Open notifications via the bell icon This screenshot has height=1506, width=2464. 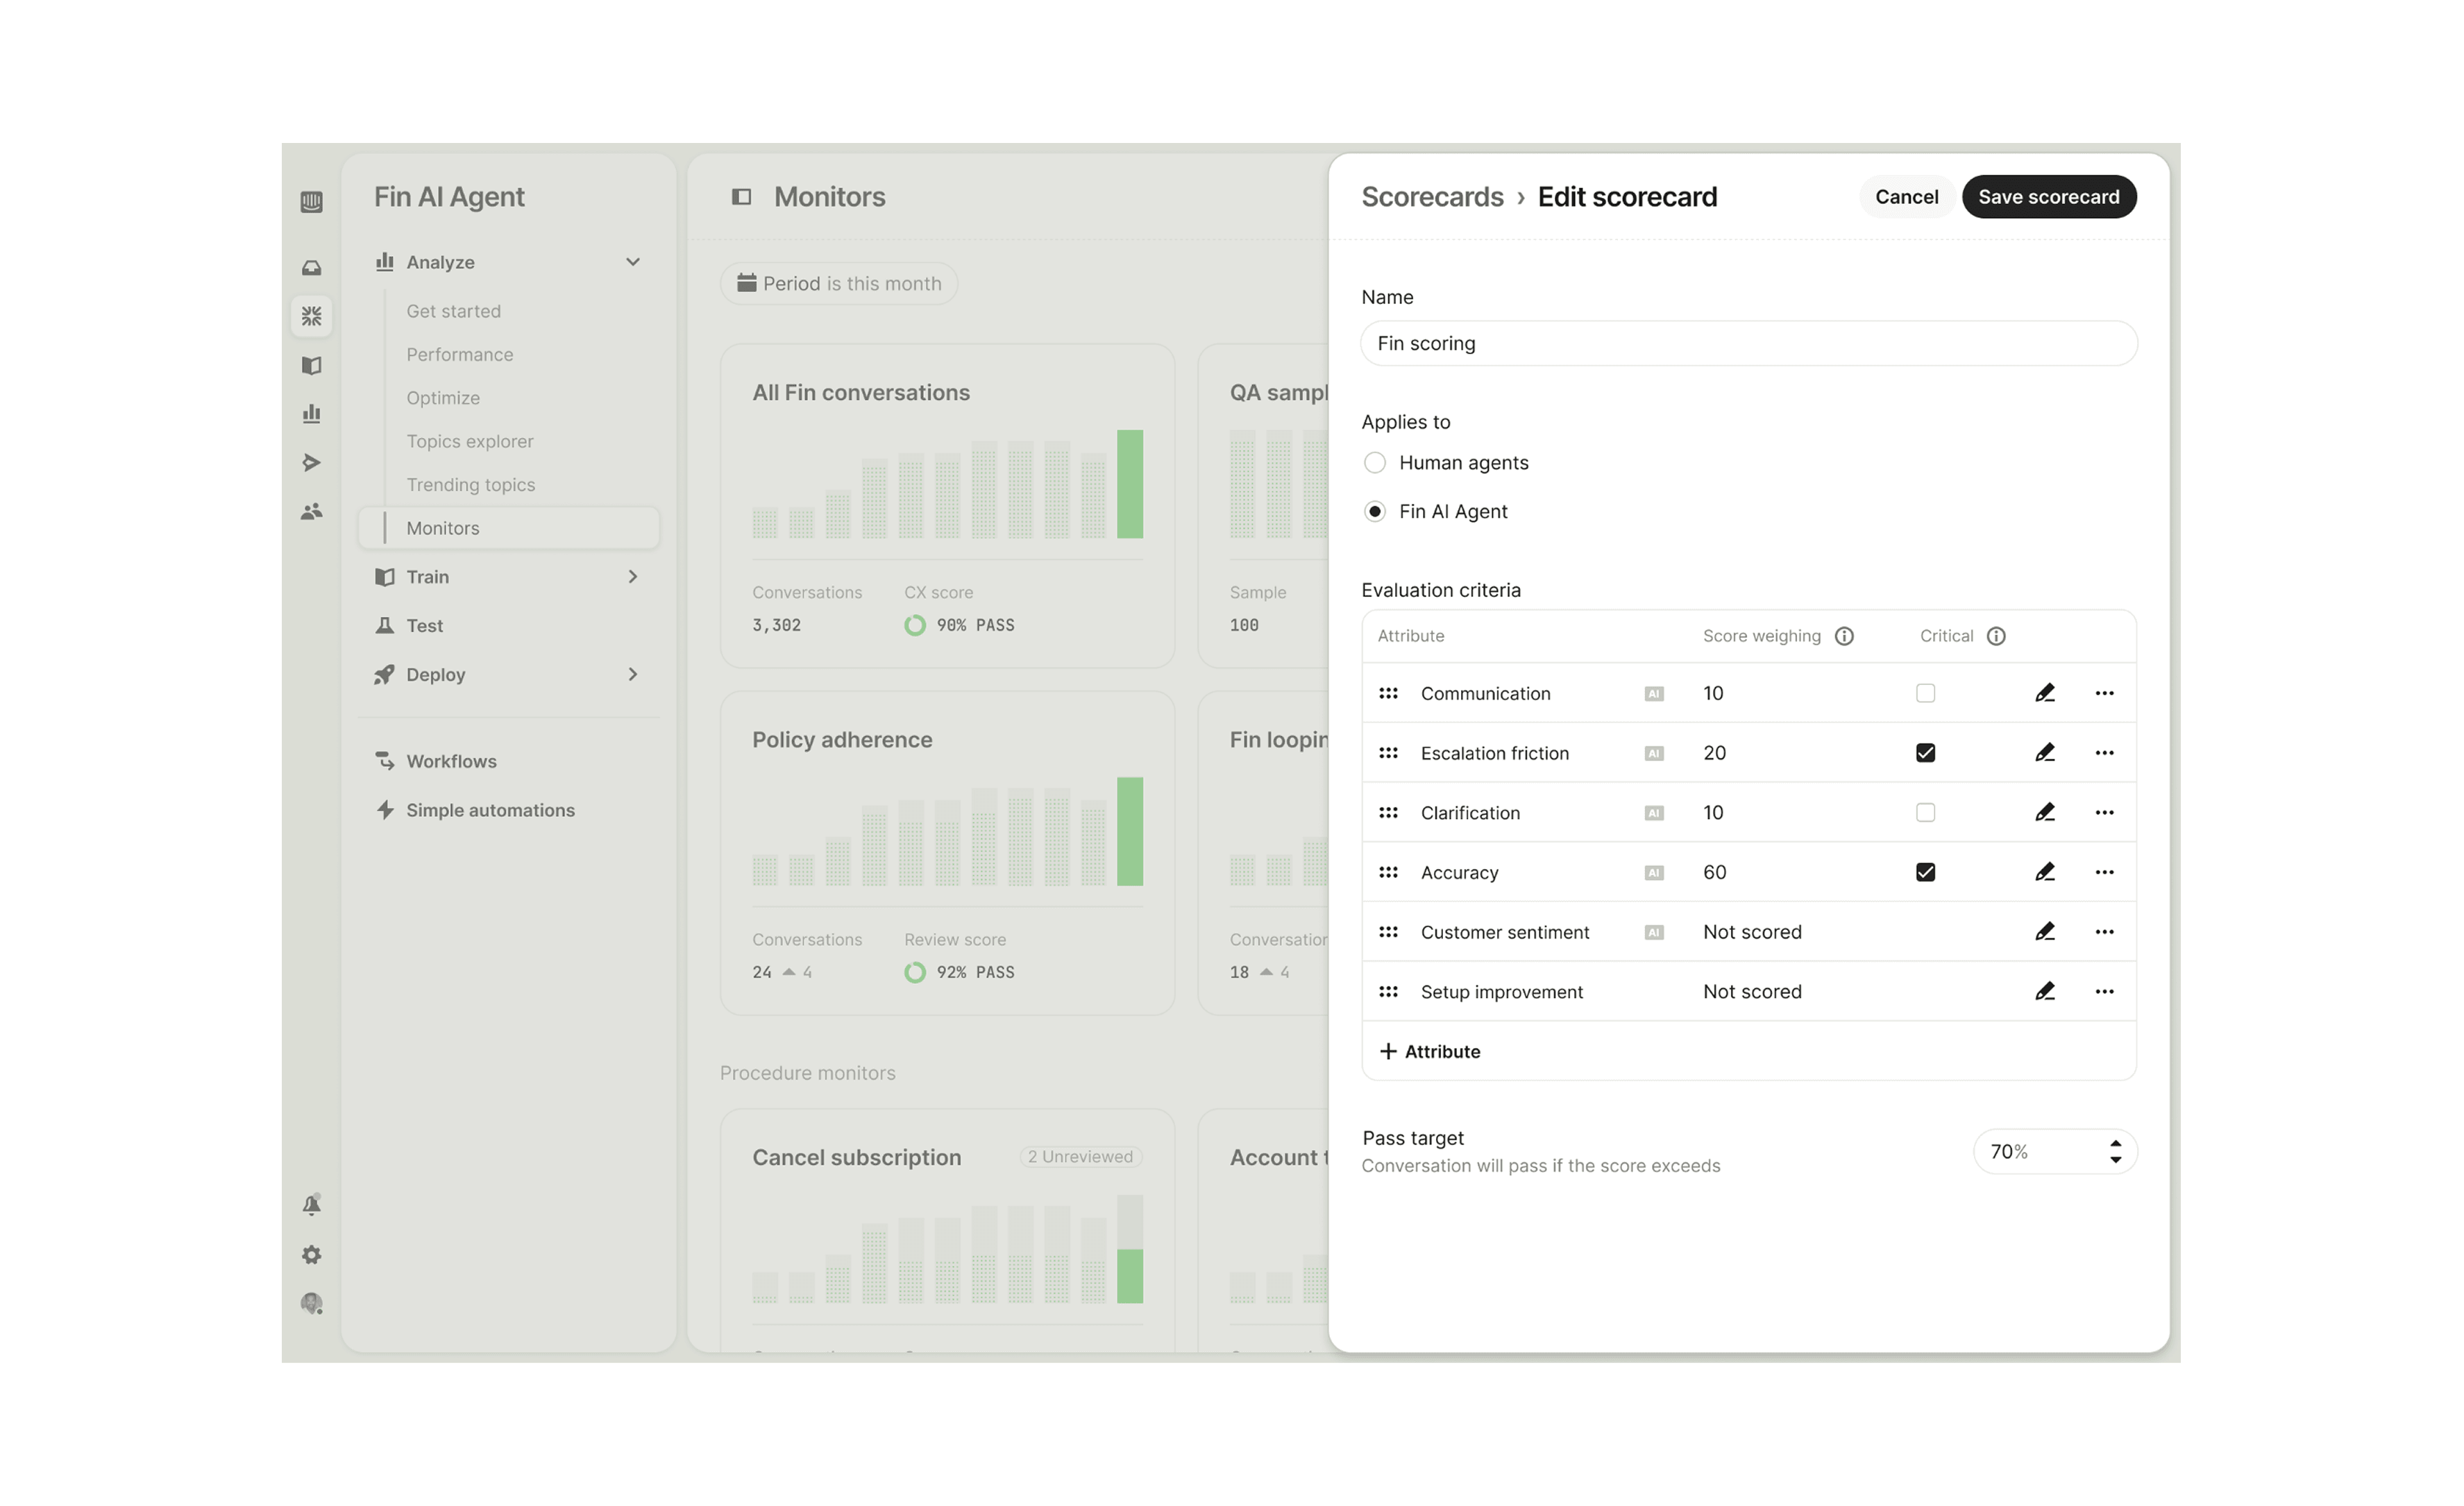point(312,1204)
